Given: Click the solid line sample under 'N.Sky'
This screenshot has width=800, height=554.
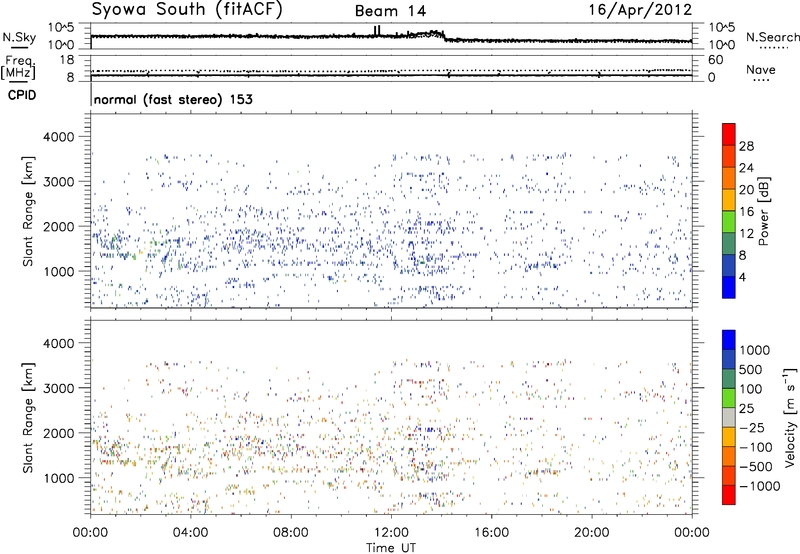Looking at the screenshot, I should tap(19, 47).
